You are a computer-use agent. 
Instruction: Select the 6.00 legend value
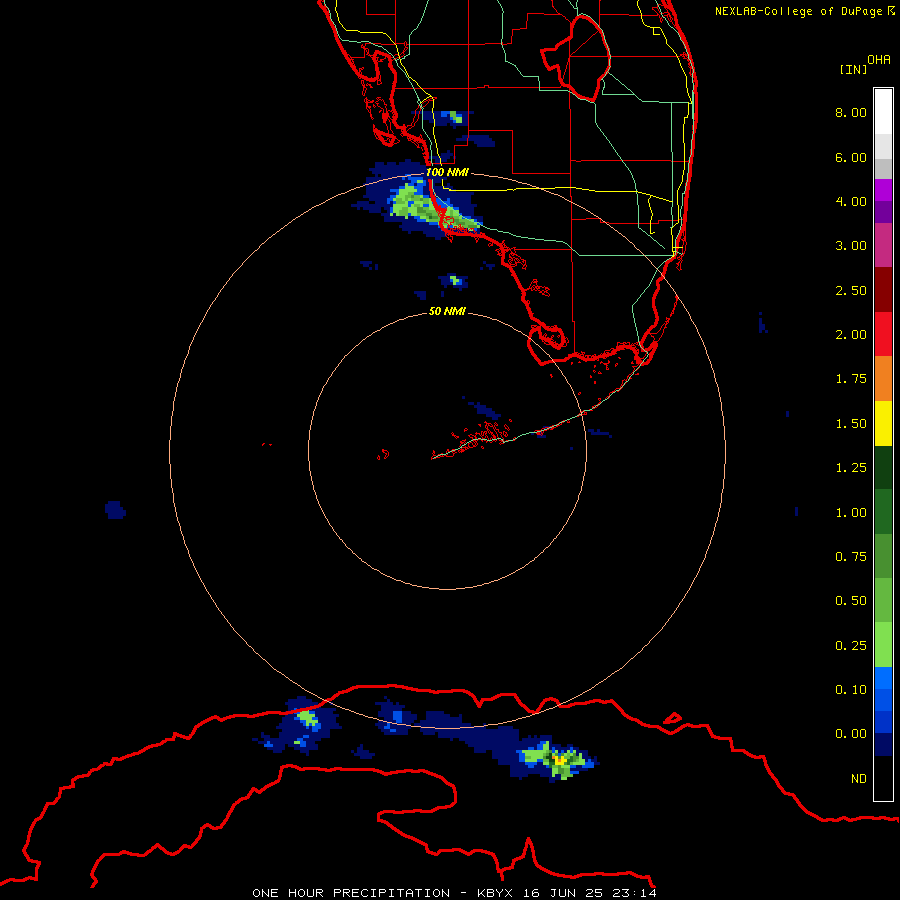(x=851, y=157)
